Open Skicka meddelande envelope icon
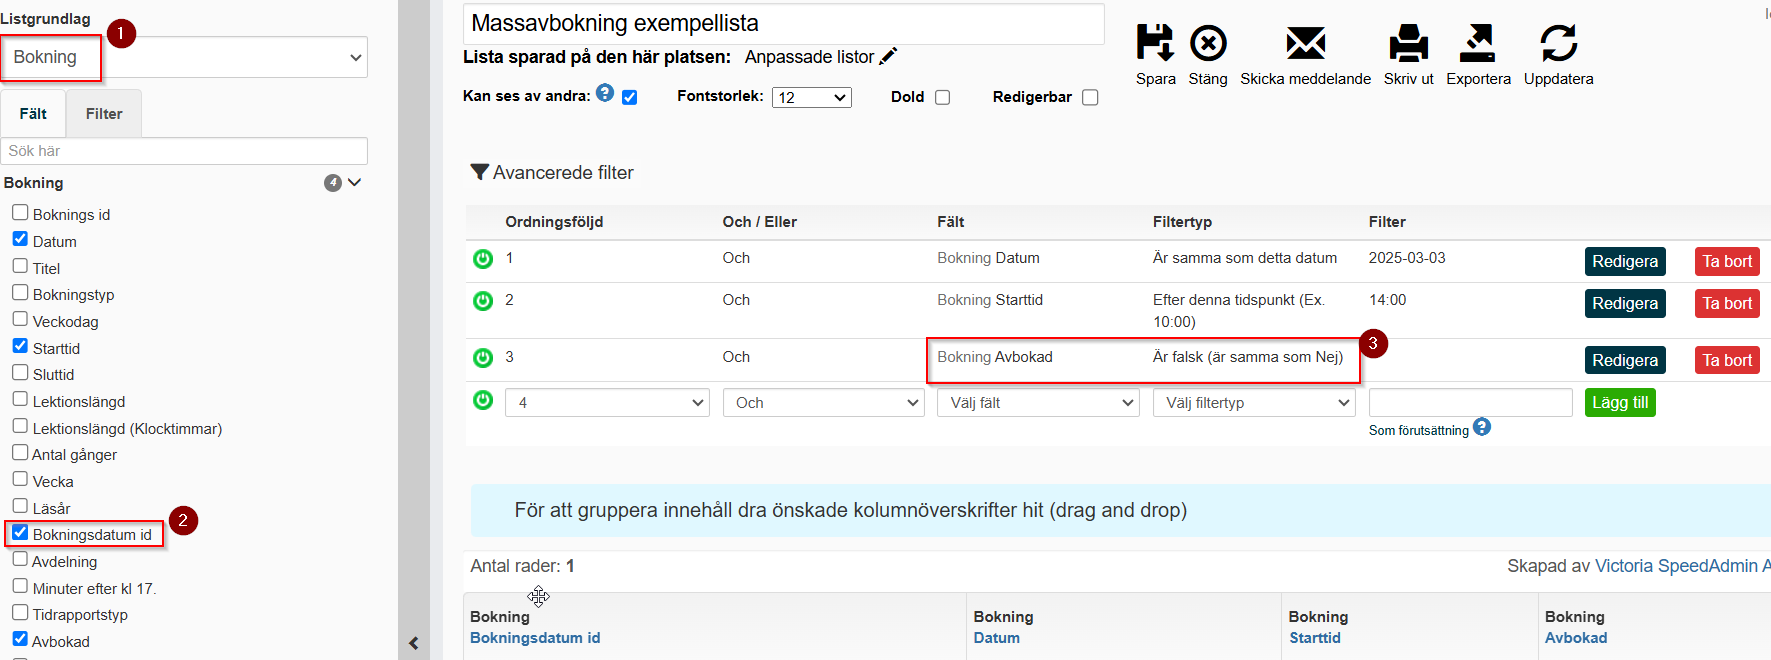 pyautogui.click(x=1305, y=43)
